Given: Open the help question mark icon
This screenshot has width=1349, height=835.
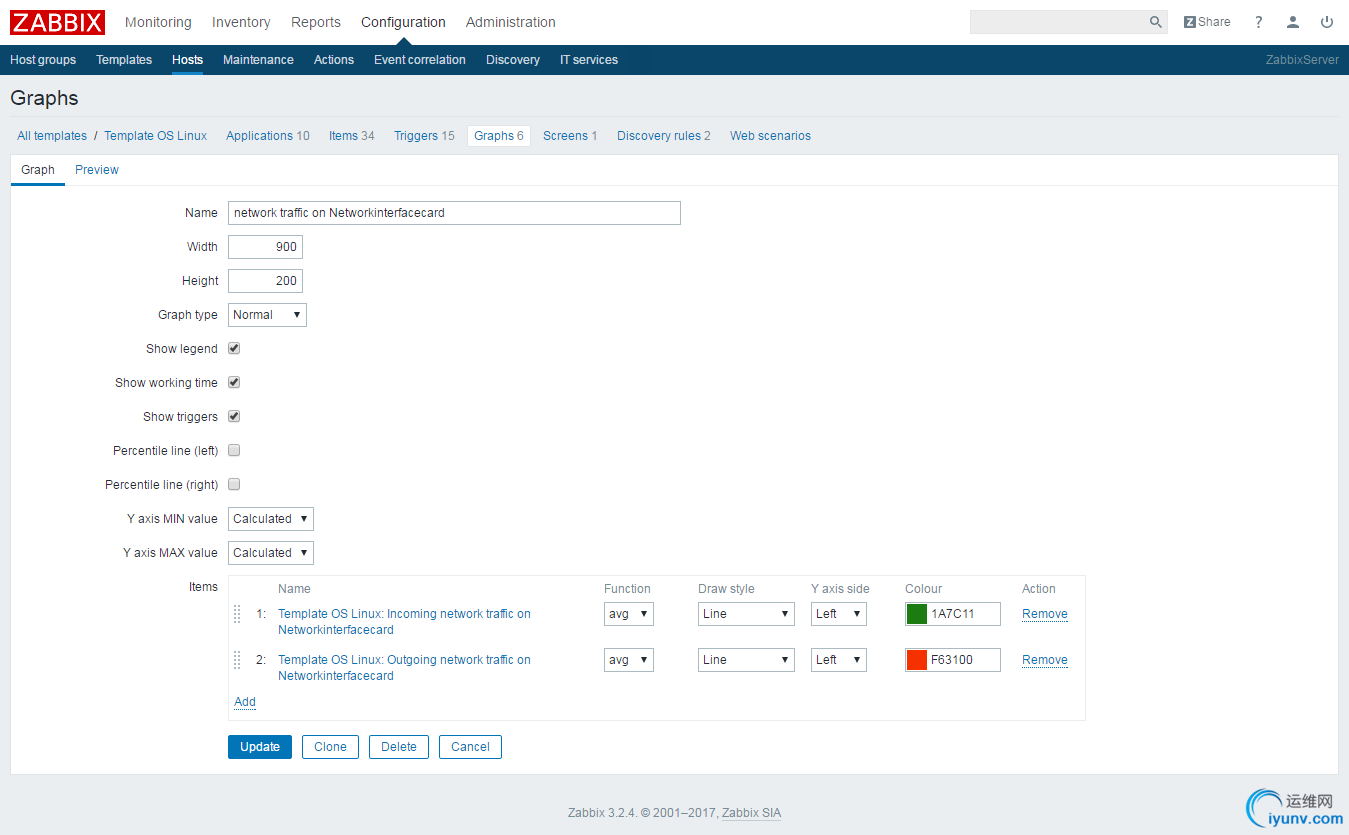Looking at the screenshot, I should coord(1259,22).
